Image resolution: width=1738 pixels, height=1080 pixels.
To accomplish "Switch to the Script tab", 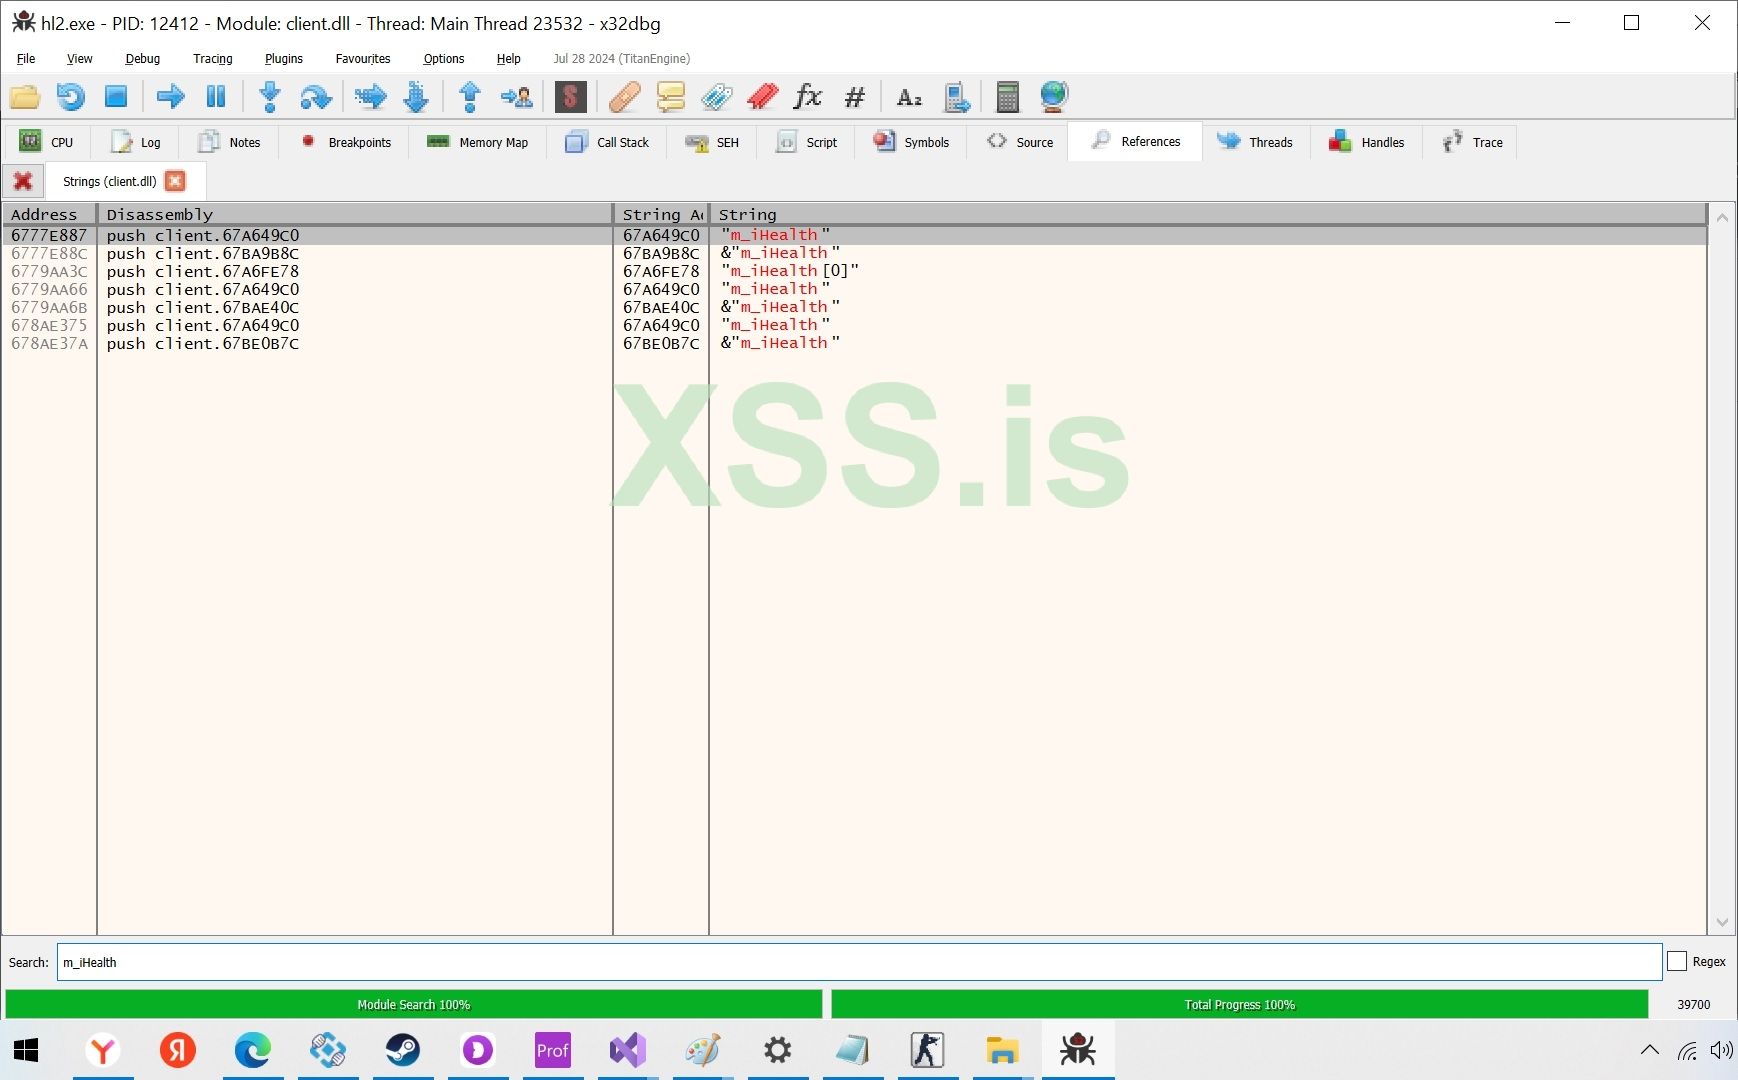I will pos(808,142).
